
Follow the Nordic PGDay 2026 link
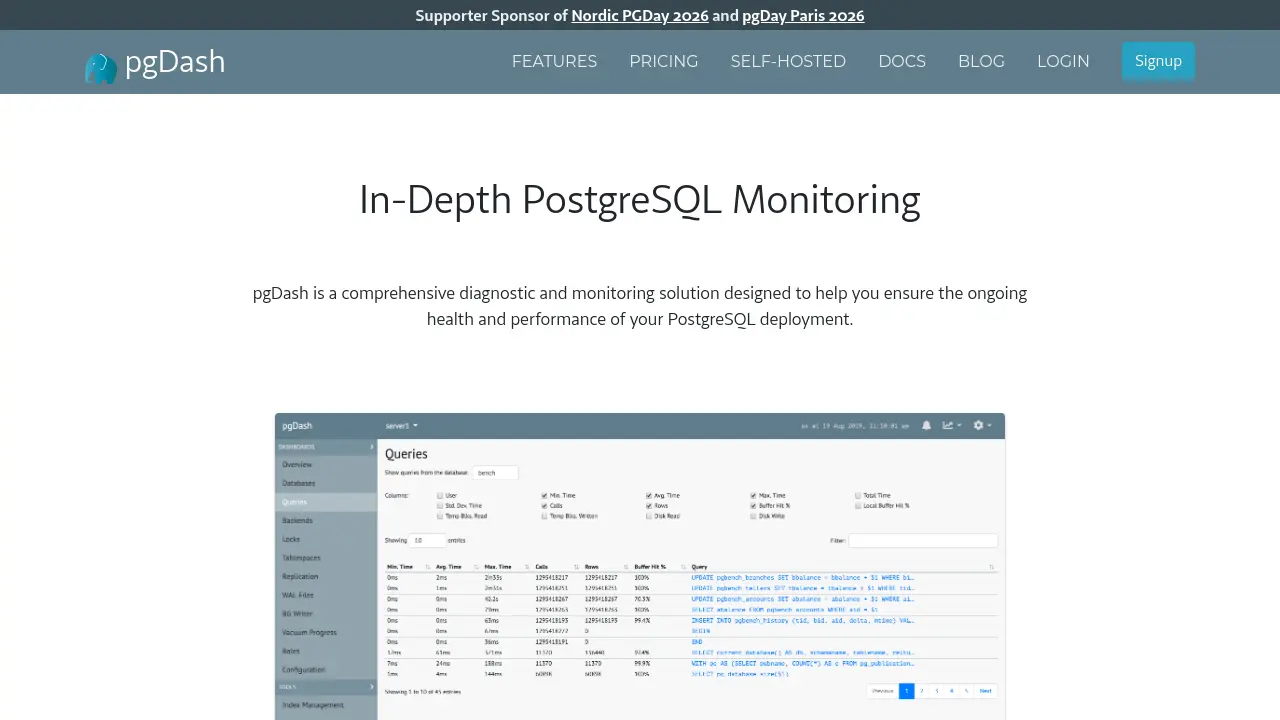pyautogui.click(x=640, y=15)
